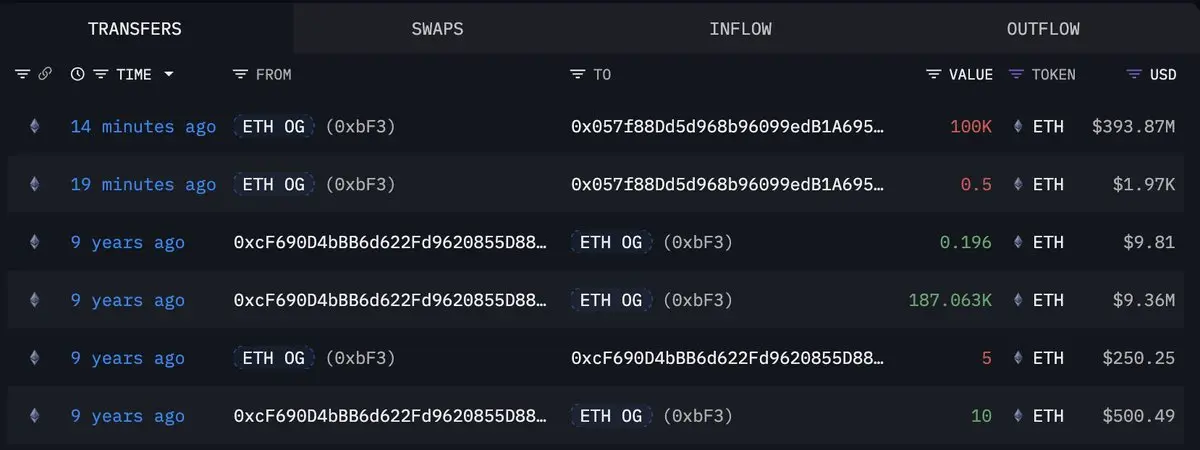This screenshot has width=1200, height=450.
Task: Expand the TIME sort dropdown arrow
Action: point(169,75)
